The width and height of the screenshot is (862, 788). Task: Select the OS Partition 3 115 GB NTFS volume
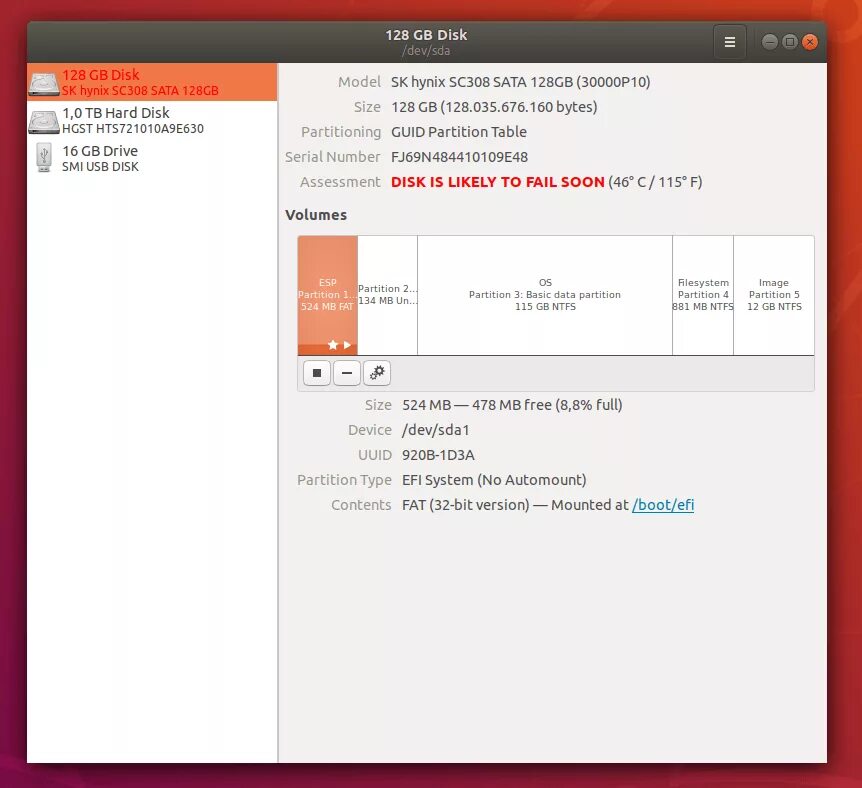tap(545, 295)
